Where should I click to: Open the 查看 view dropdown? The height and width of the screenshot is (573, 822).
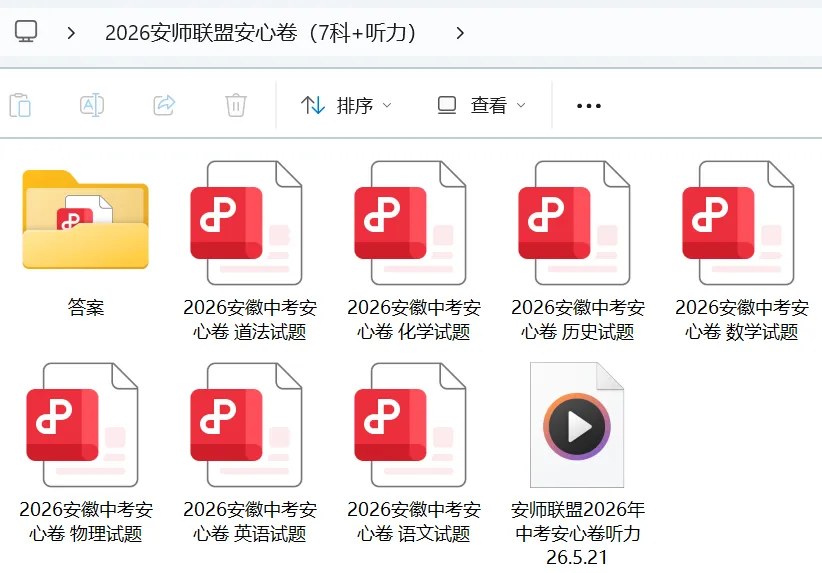click(482, 105)
